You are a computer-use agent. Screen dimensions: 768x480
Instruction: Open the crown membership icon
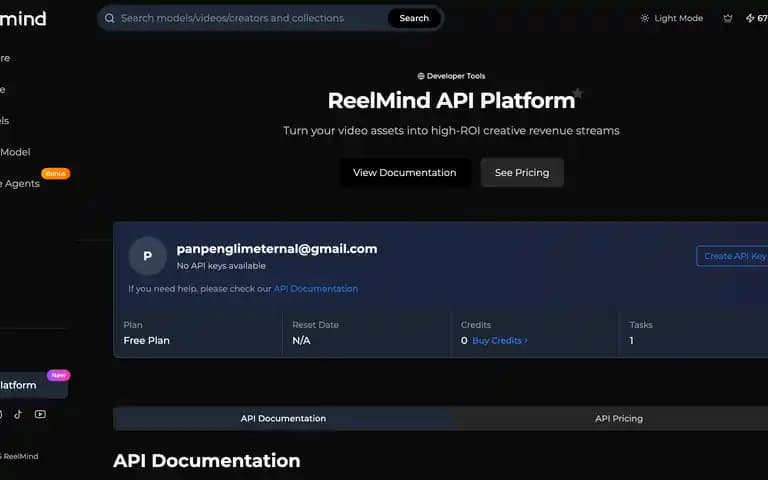point(728,18)
